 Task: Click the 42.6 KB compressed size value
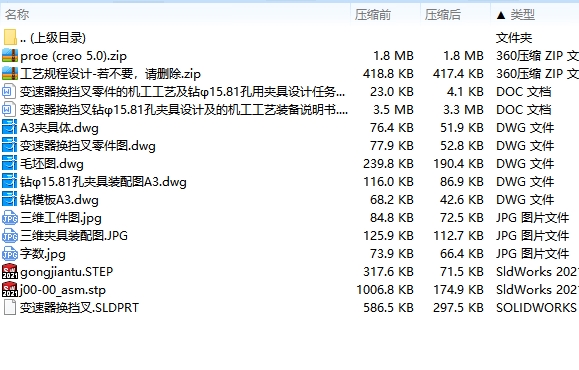pyautogui.click(x=462, y=200)
